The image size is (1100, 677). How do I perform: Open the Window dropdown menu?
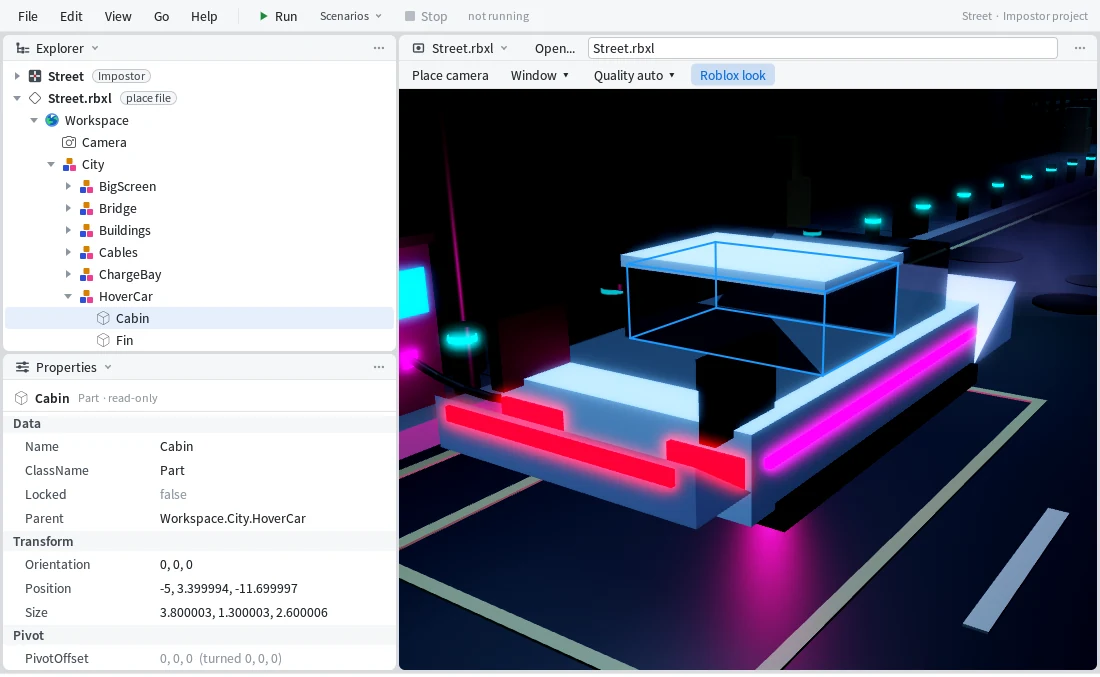tap(539, 75)
